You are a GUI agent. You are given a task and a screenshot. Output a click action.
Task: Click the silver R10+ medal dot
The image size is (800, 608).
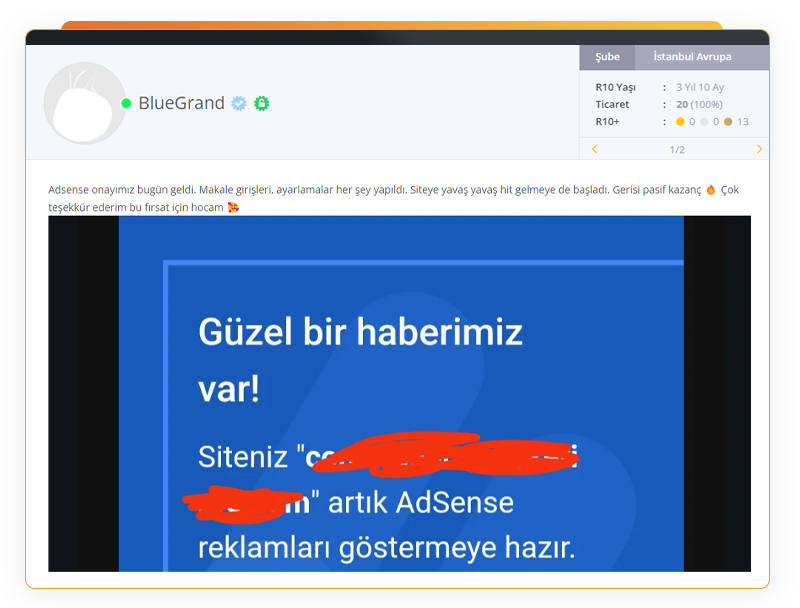pos(704,122)
